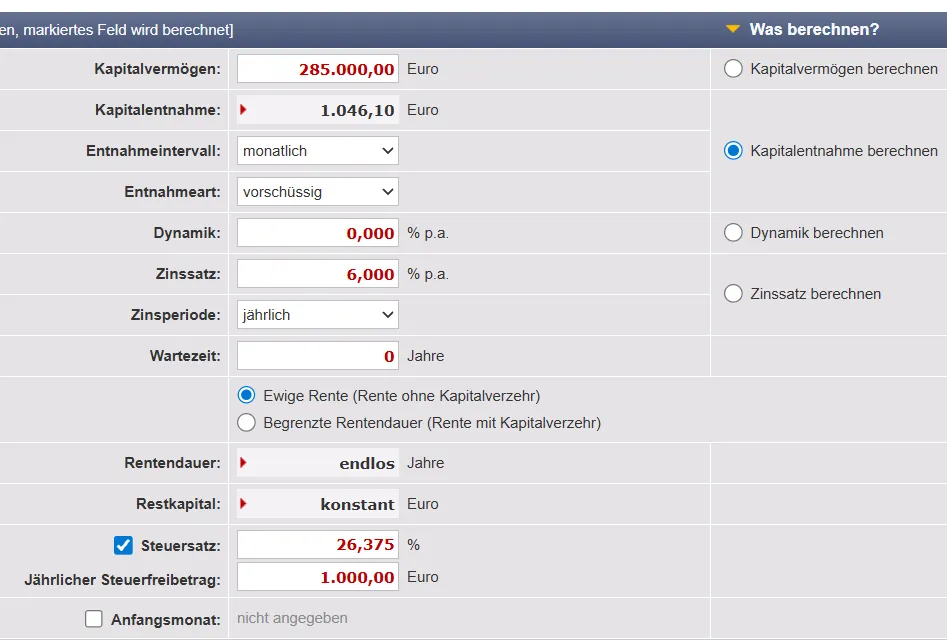
Task: Click the Jährlicher Steuerfreibetrag input field
Action: [x=318, y=577]
